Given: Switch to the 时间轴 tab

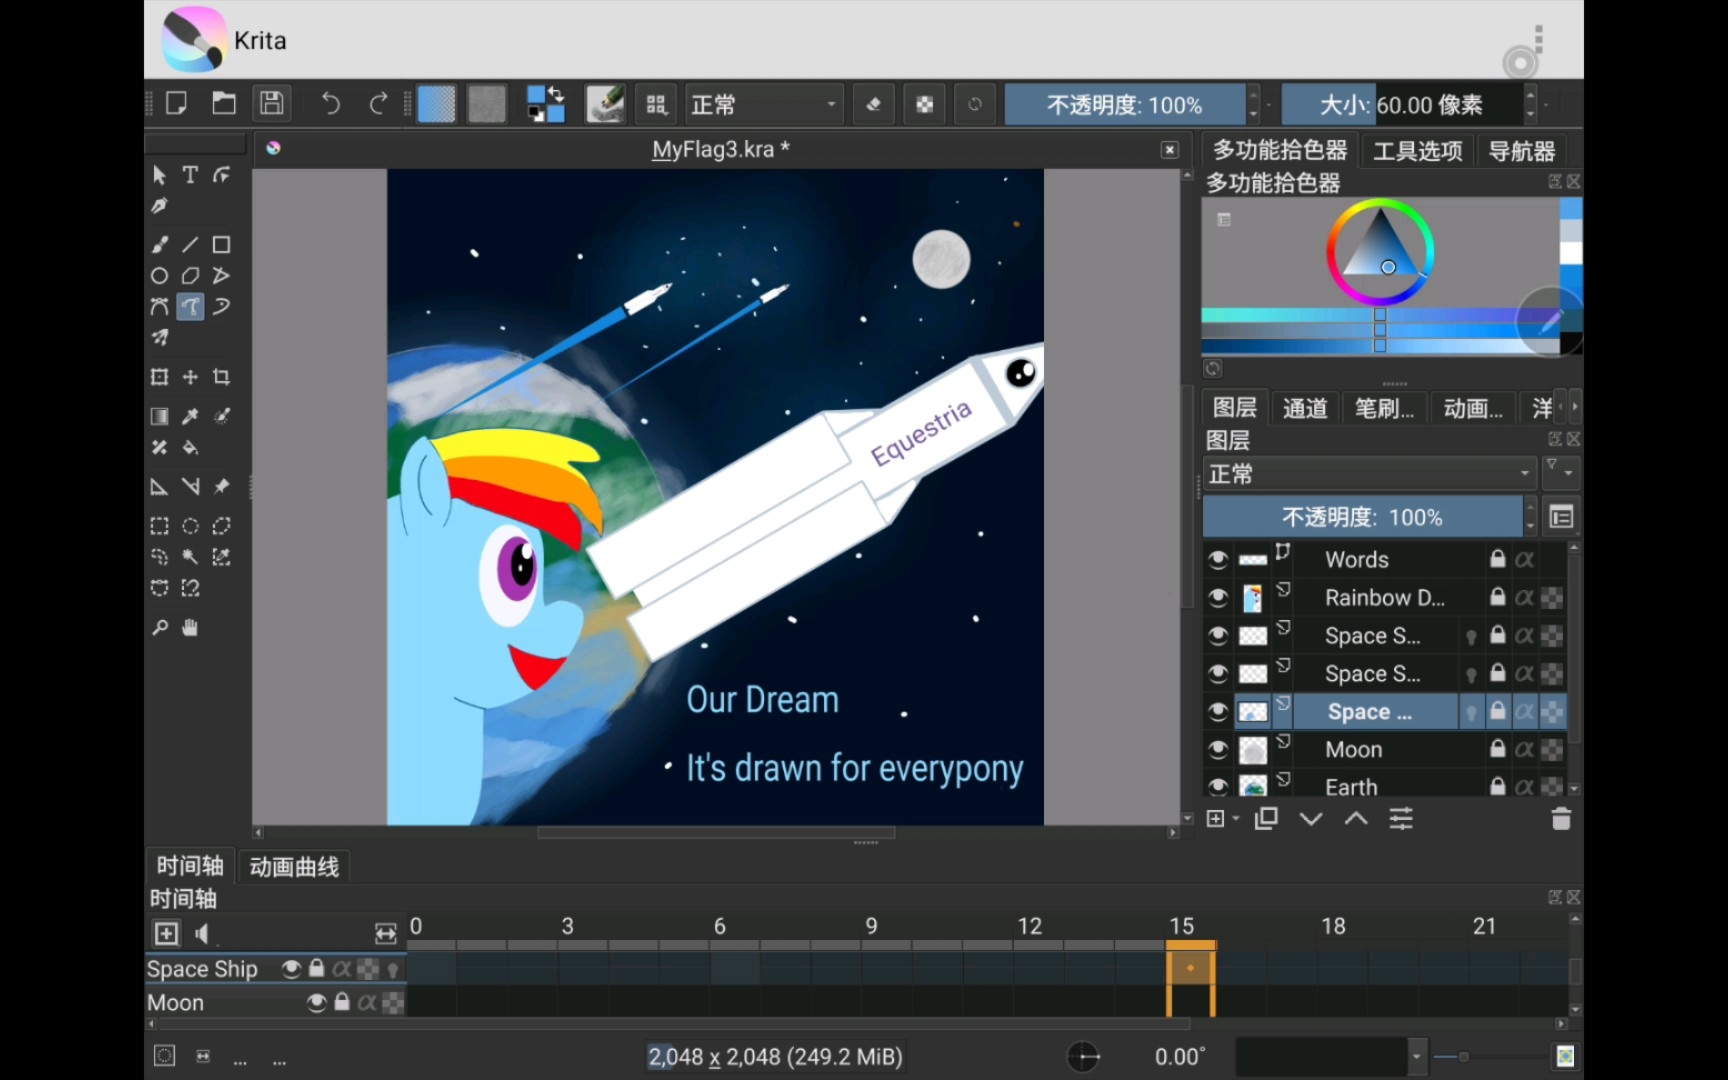Looking at the screenshot, I should 190,866.
